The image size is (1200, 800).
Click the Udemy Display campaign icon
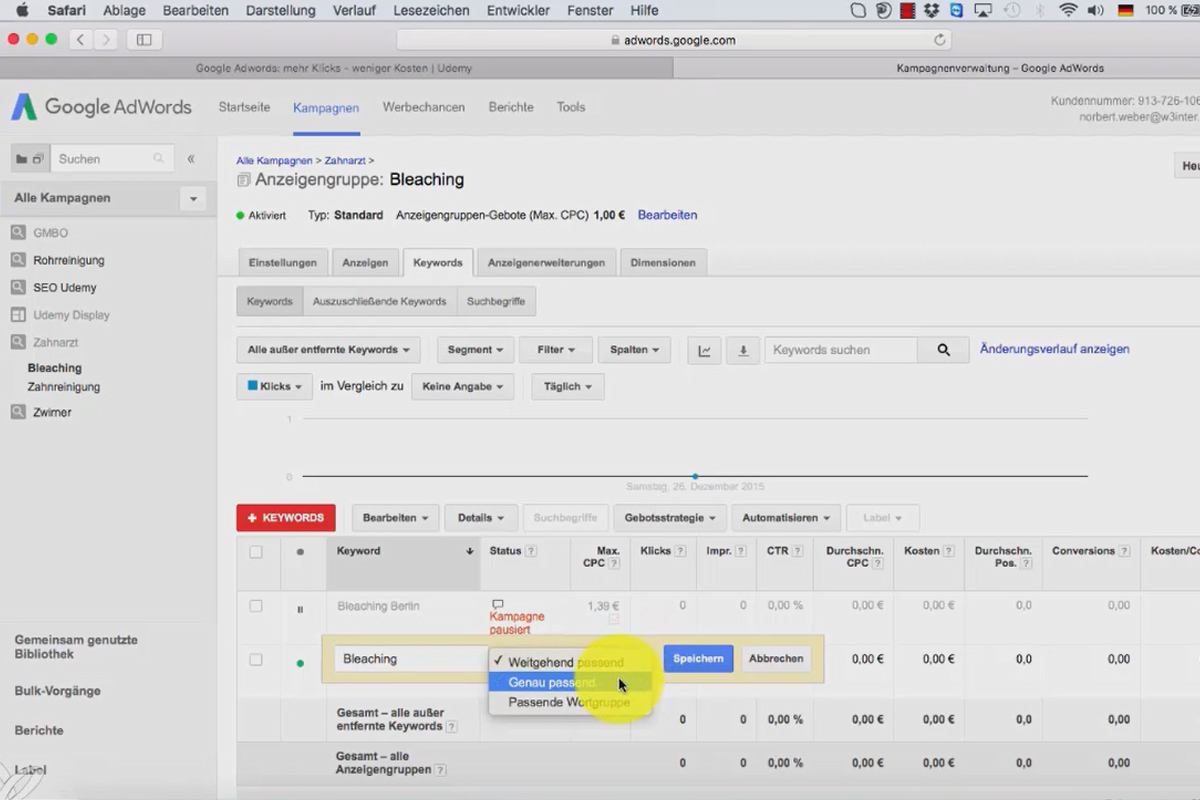(18, 315)
